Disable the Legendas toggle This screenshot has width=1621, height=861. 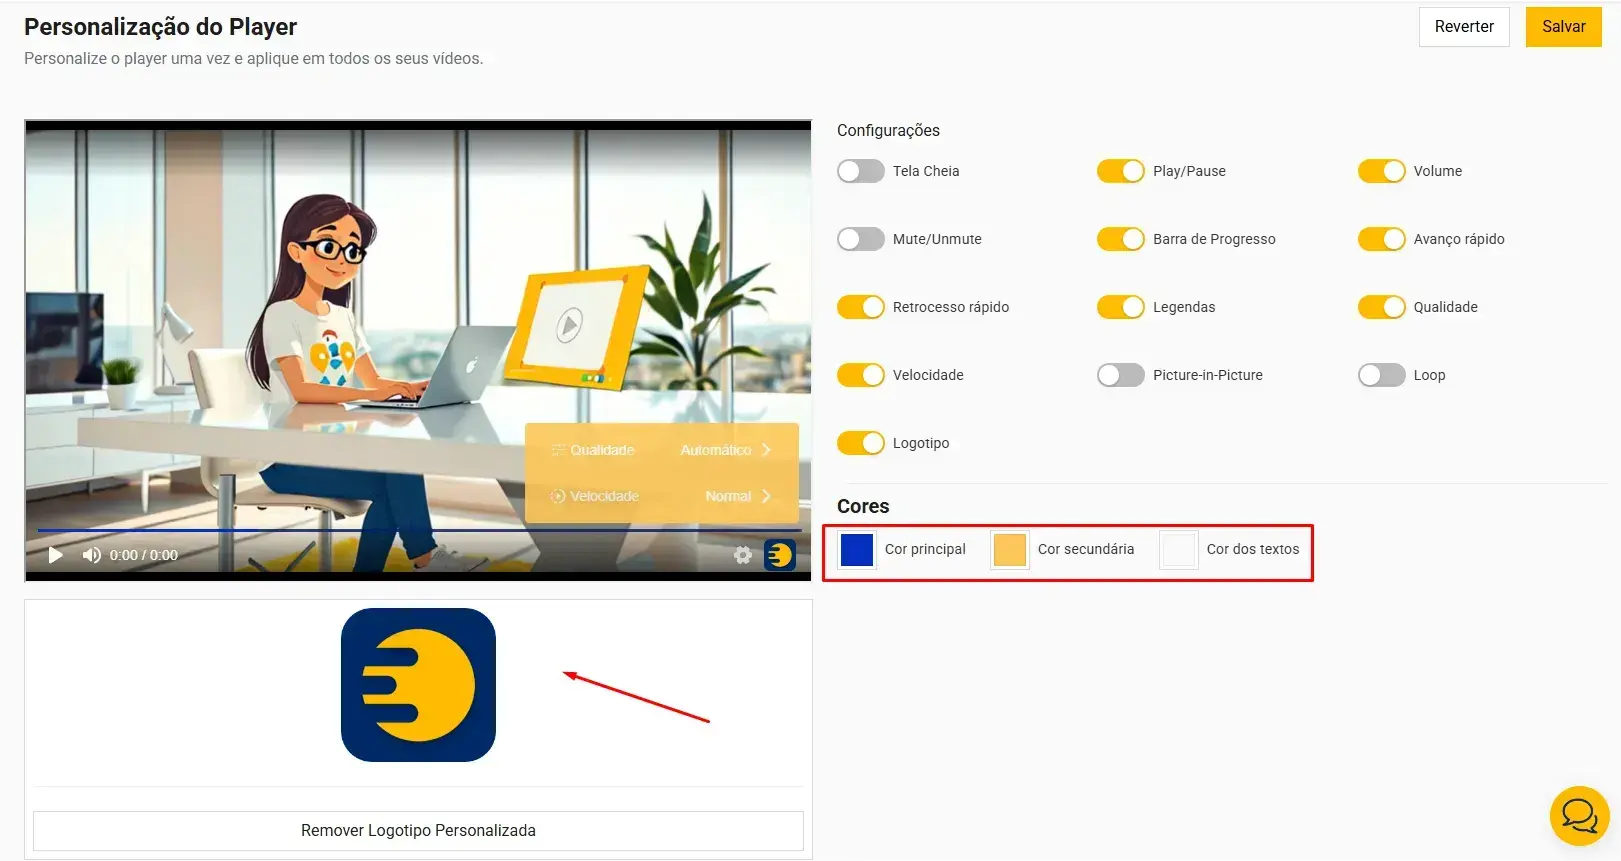(x=1120, y=307)
